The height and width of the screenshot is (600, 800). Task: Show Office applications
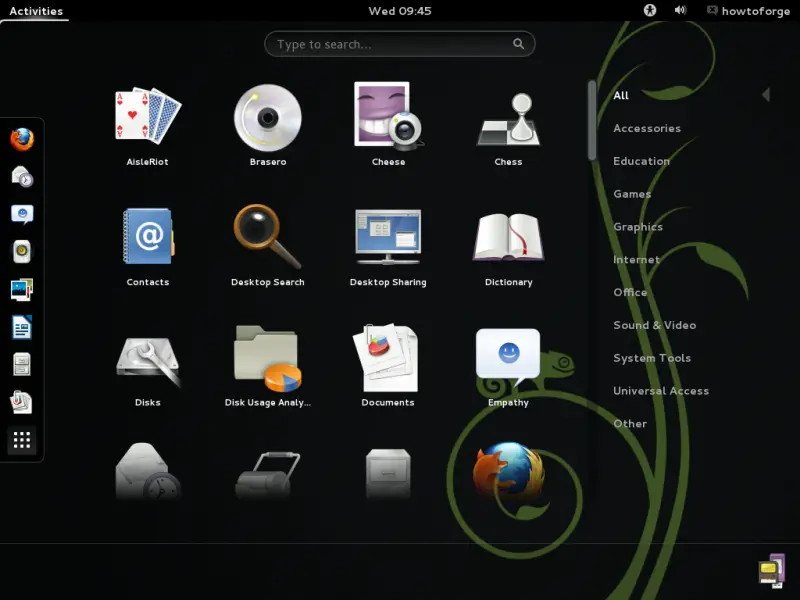630,292
